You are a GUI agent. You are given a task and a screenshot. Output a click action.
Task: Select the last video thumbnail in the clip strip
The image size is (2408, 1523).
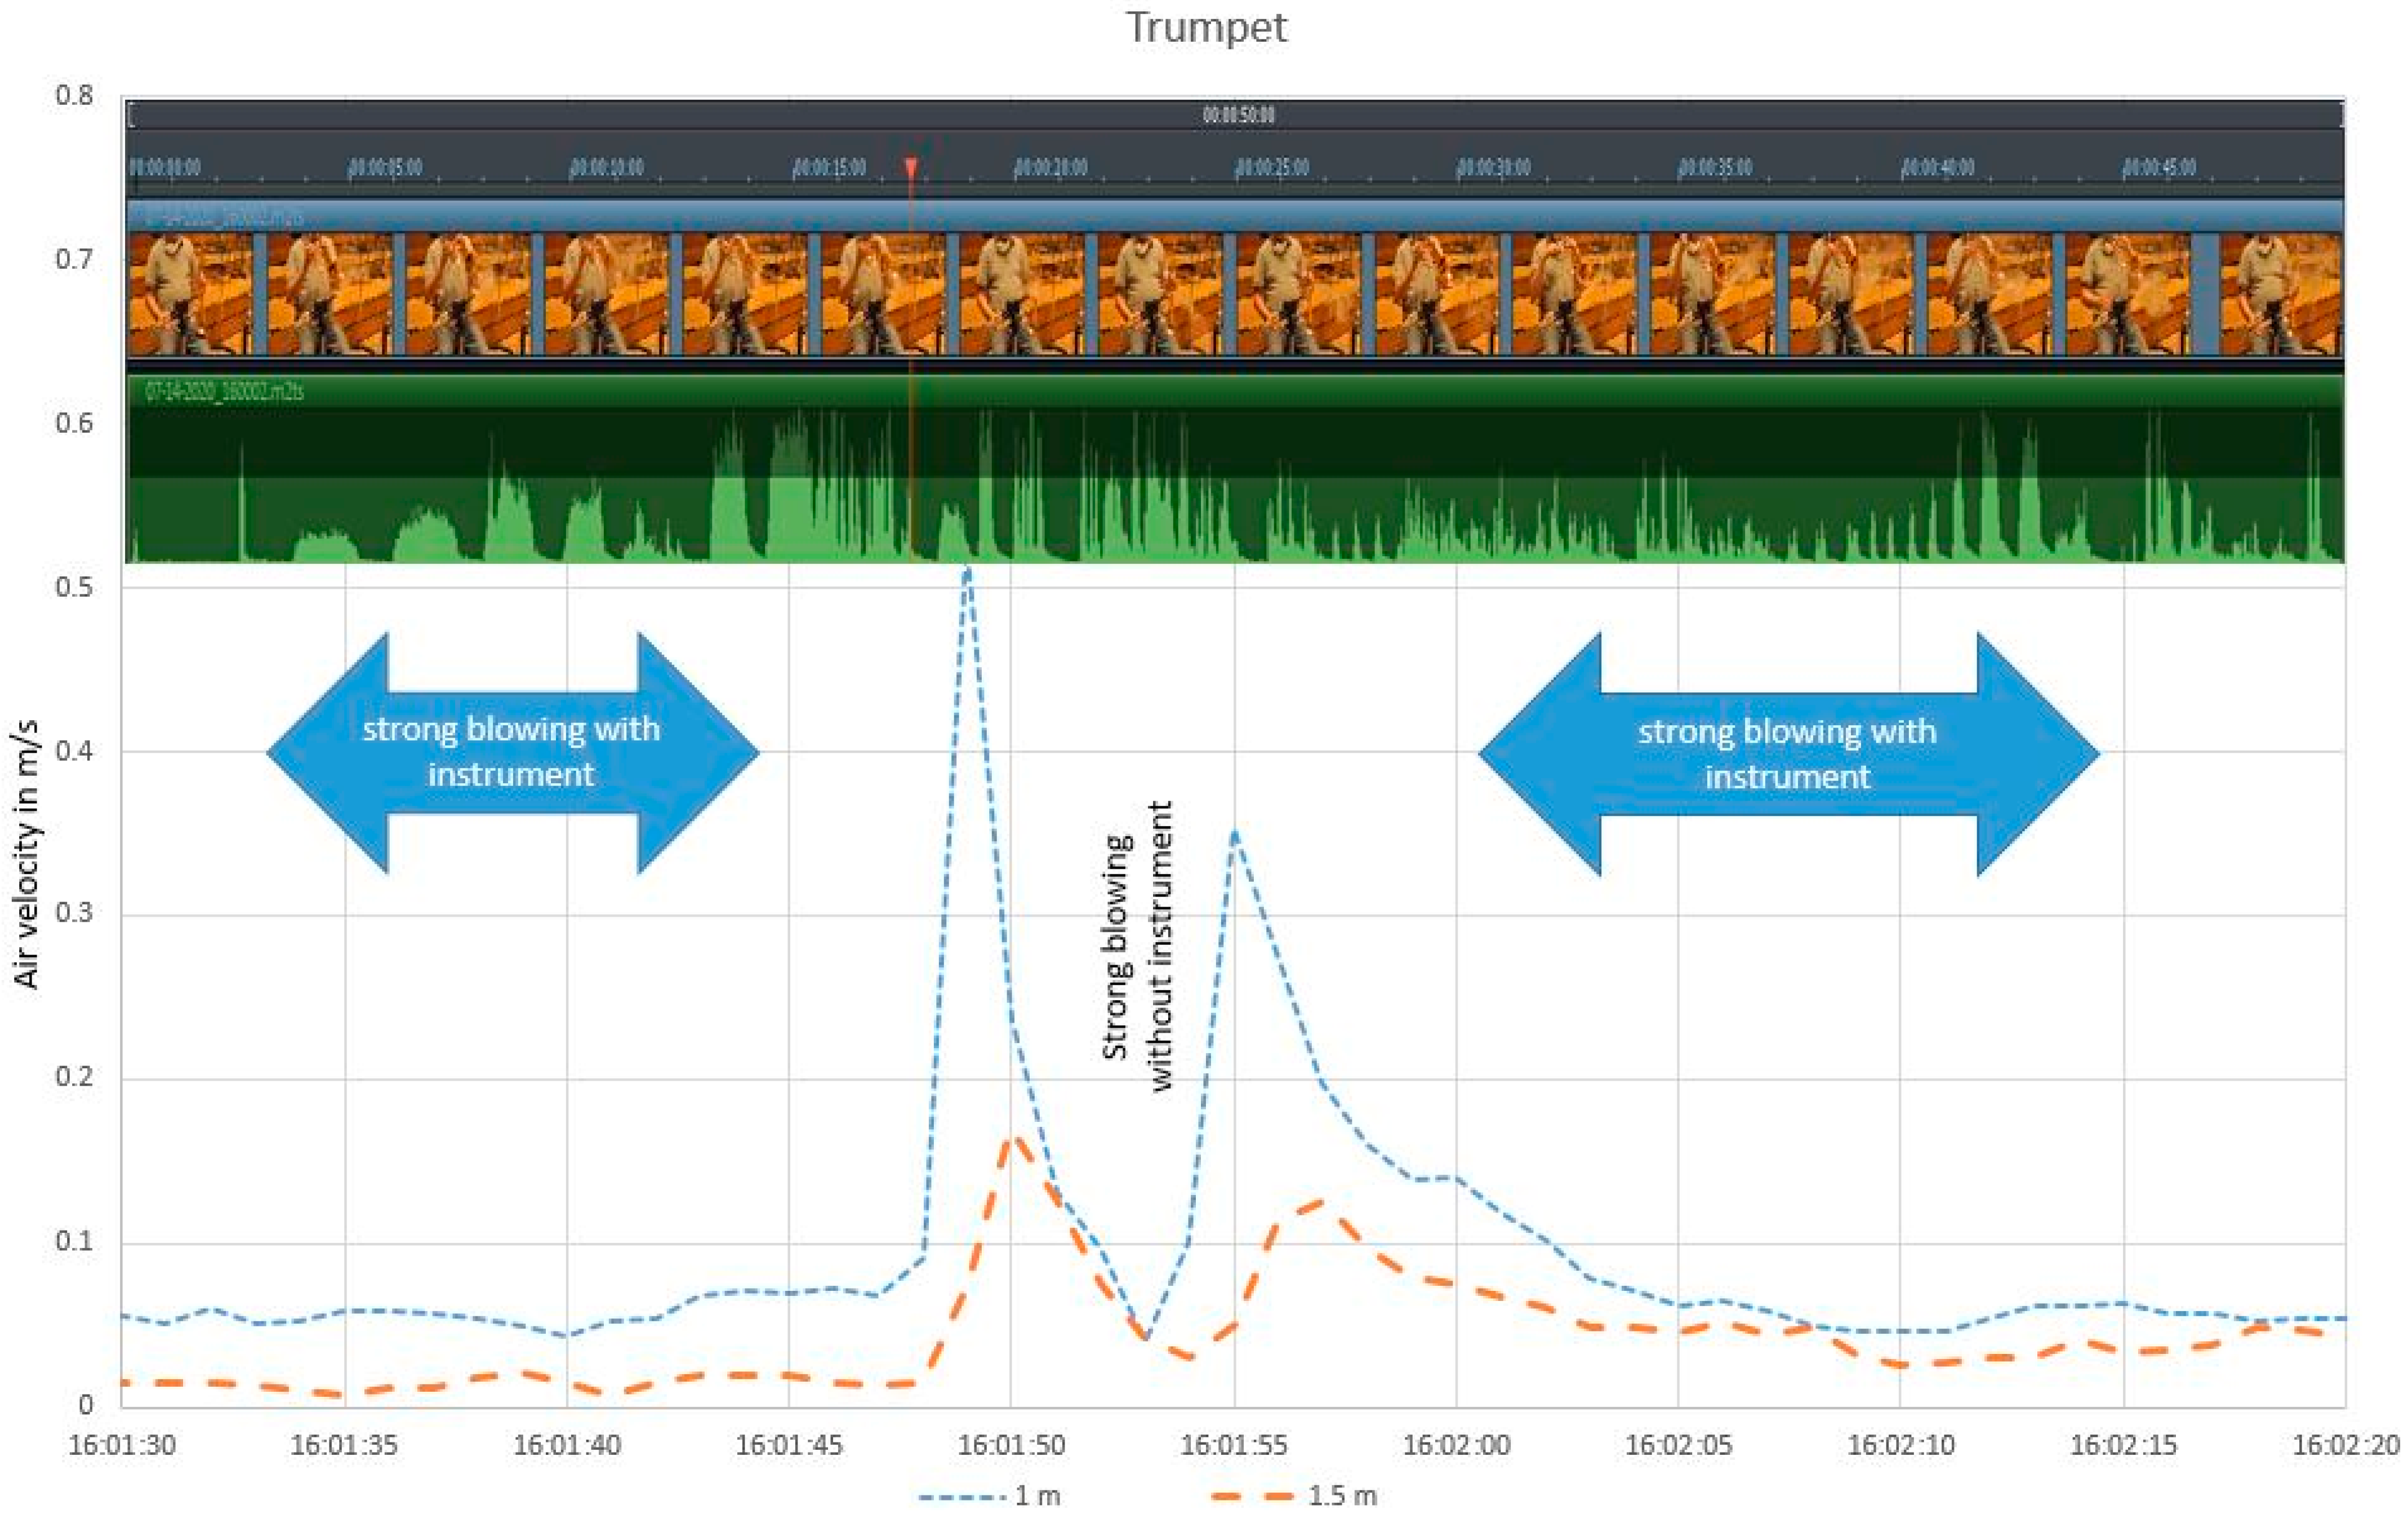tap(2280, 294)
